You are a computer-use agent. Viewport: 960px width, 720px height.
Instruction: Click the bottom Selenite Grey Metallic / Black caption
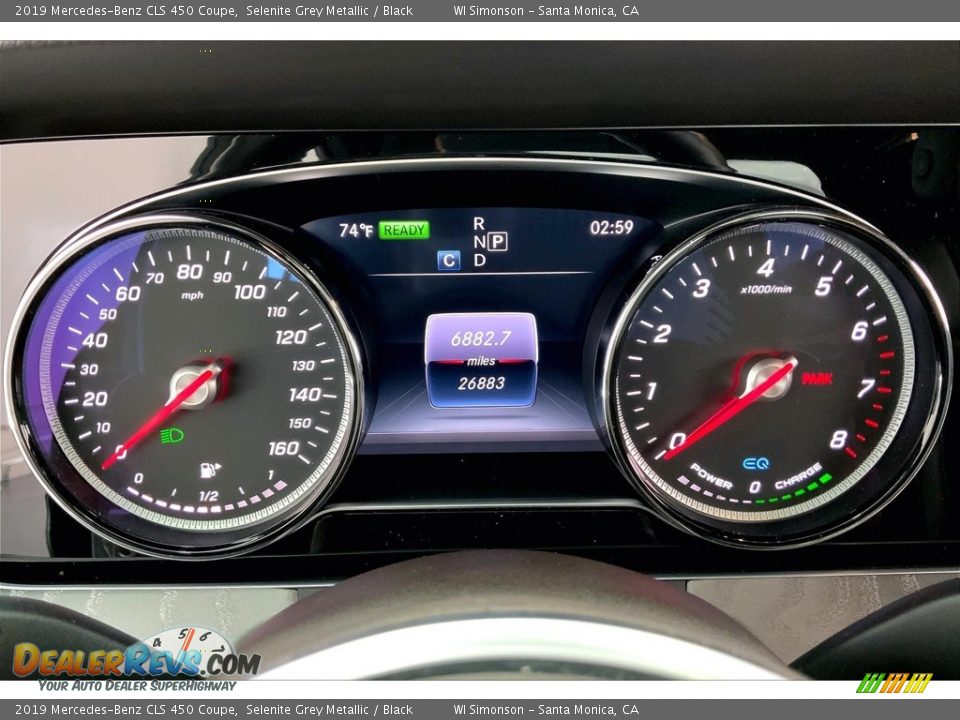[329, 710]
